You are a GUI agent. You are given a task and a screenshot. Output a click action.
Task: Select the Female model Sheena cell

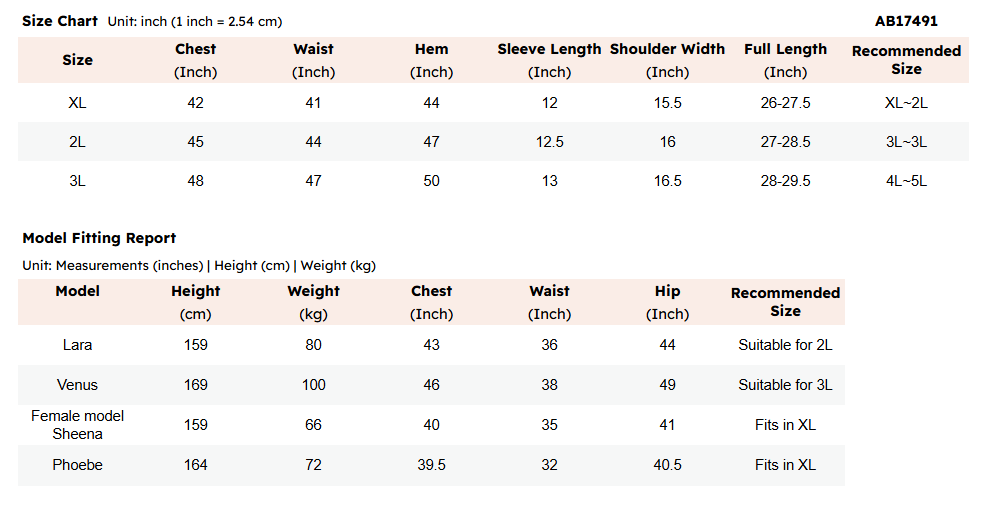77,425
